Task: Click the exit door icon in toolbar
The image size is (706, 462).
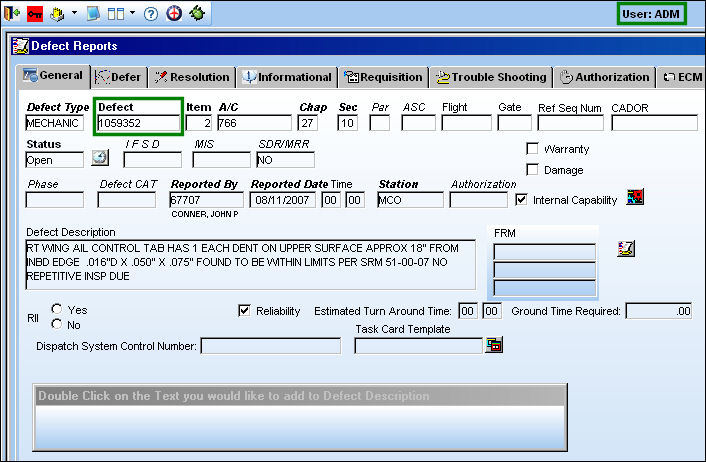Action: pyautogui.click(x=12, y=14)
